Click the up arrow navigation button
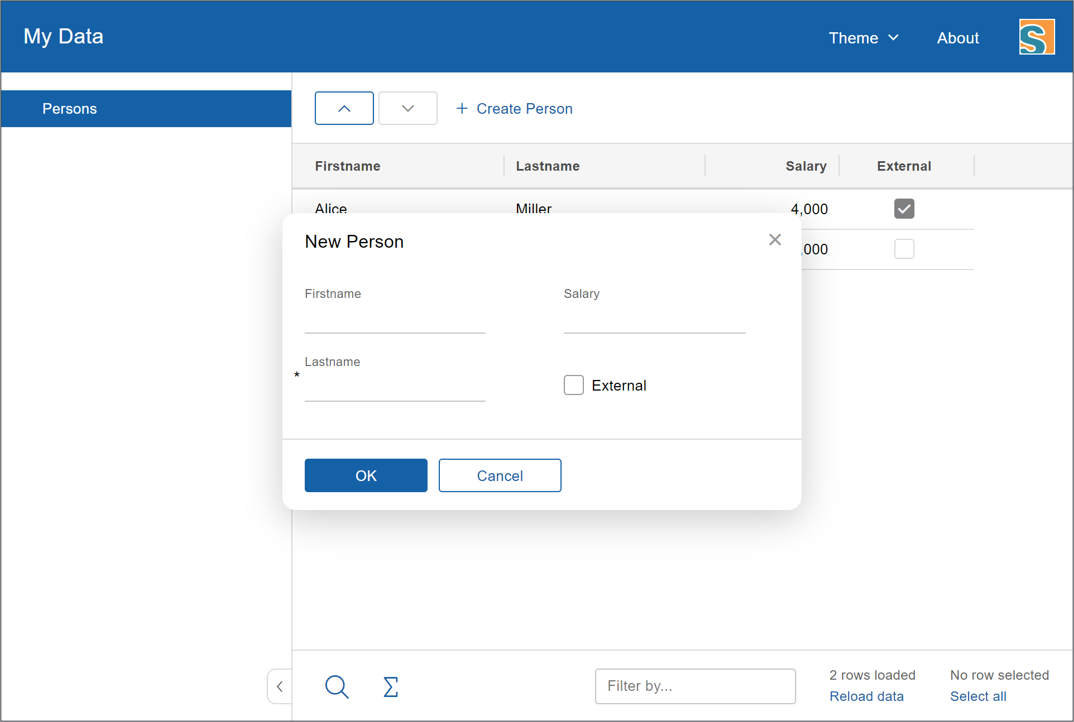Screen dimensions: 1074x722 tap(344, 108)
